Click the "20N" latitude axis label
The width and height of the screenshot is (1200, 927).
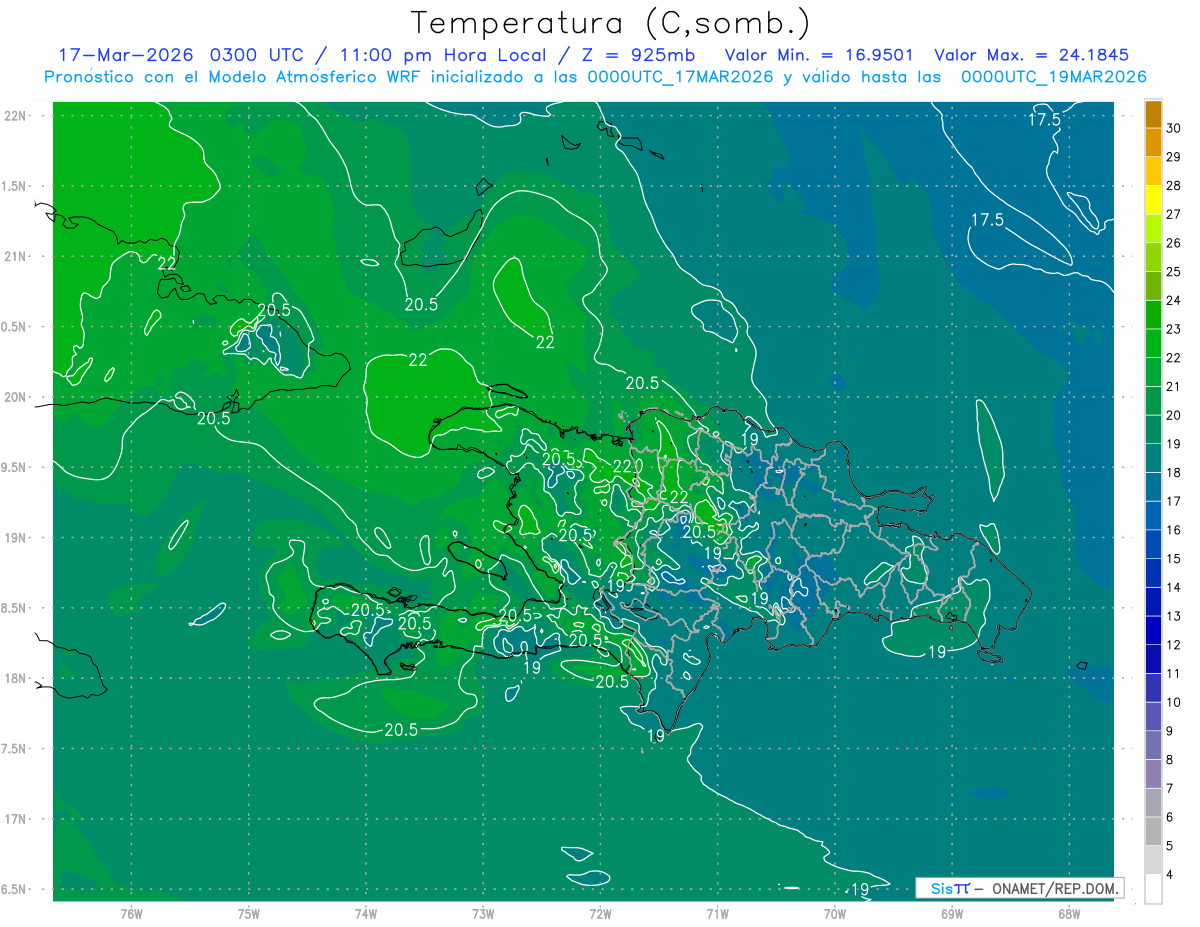pyautogui.click(x=15, y=397)
